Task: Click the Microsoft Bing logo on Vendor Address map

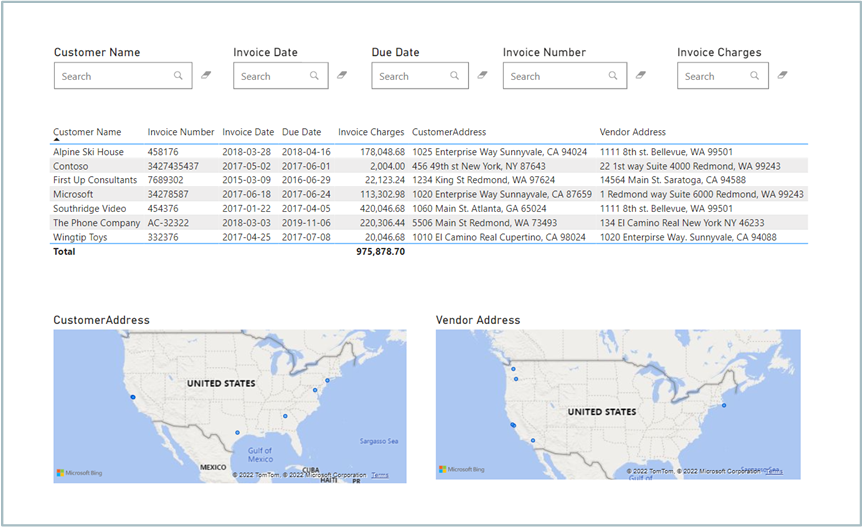Action: point(462,469)
